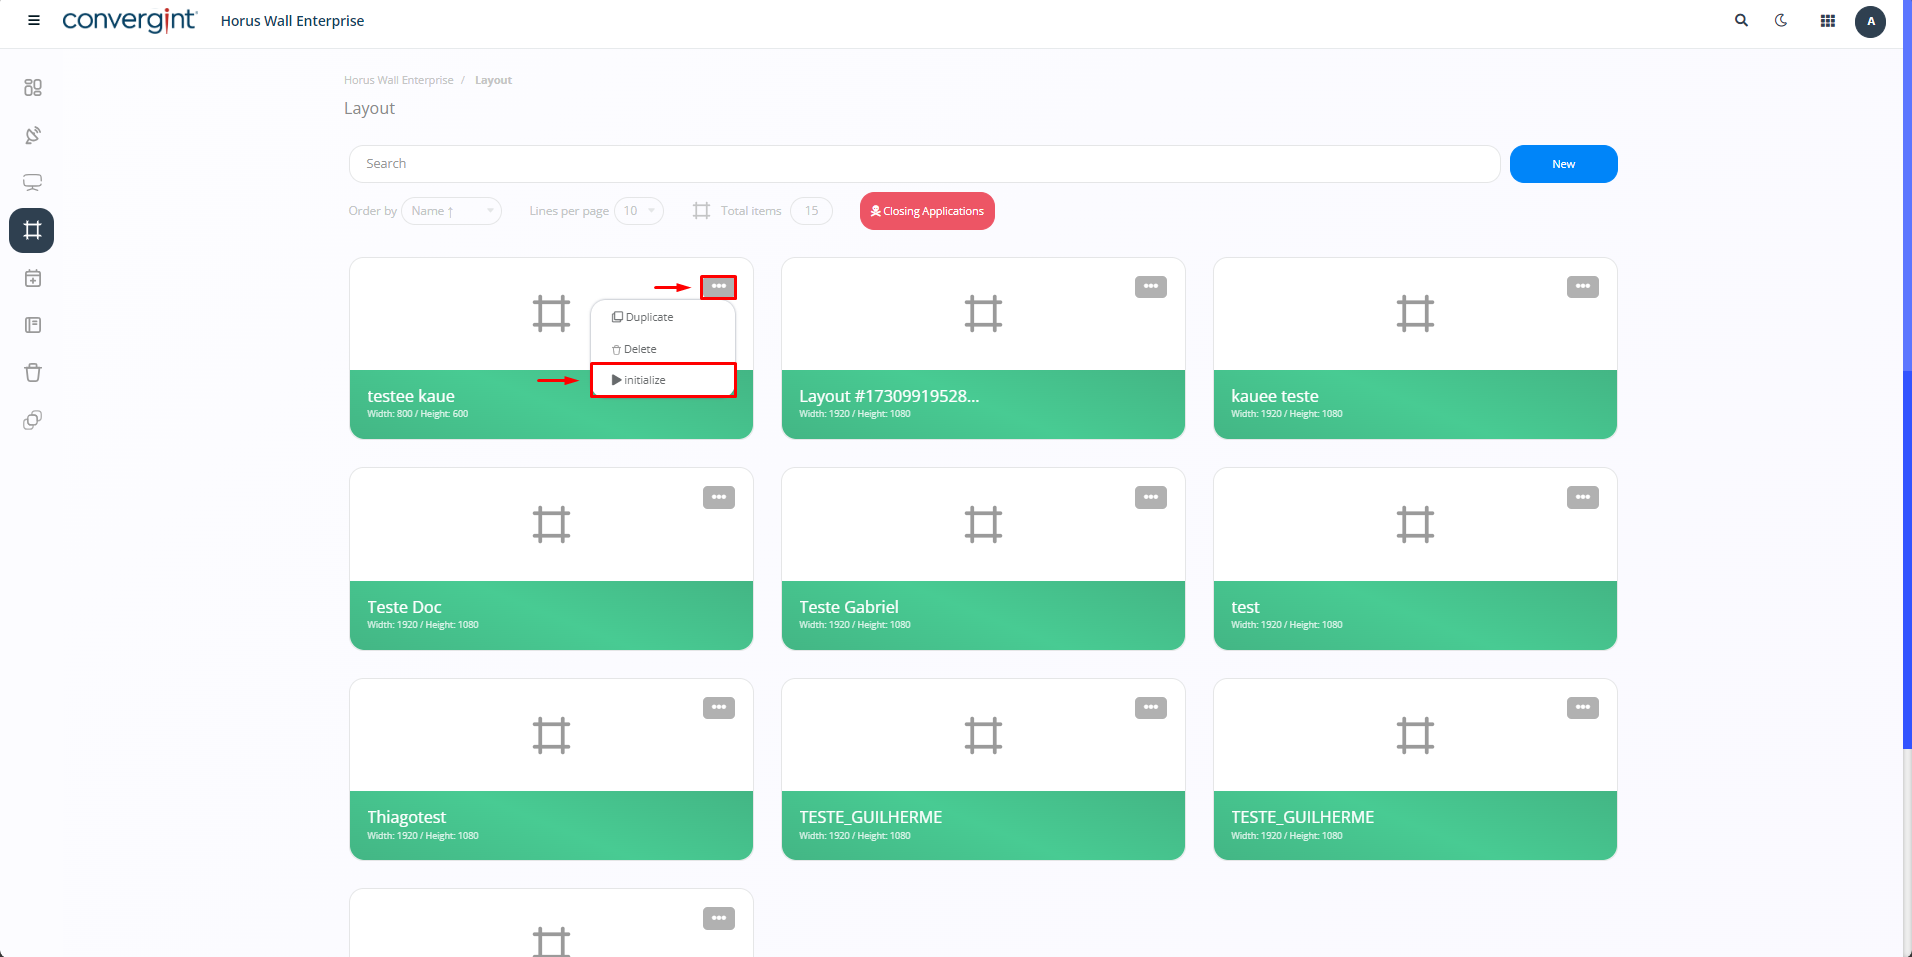The height and width of the screenshot is (957, 1912).
Task: Open the trash icon in sidebar
Action: (x=33, y=373)
